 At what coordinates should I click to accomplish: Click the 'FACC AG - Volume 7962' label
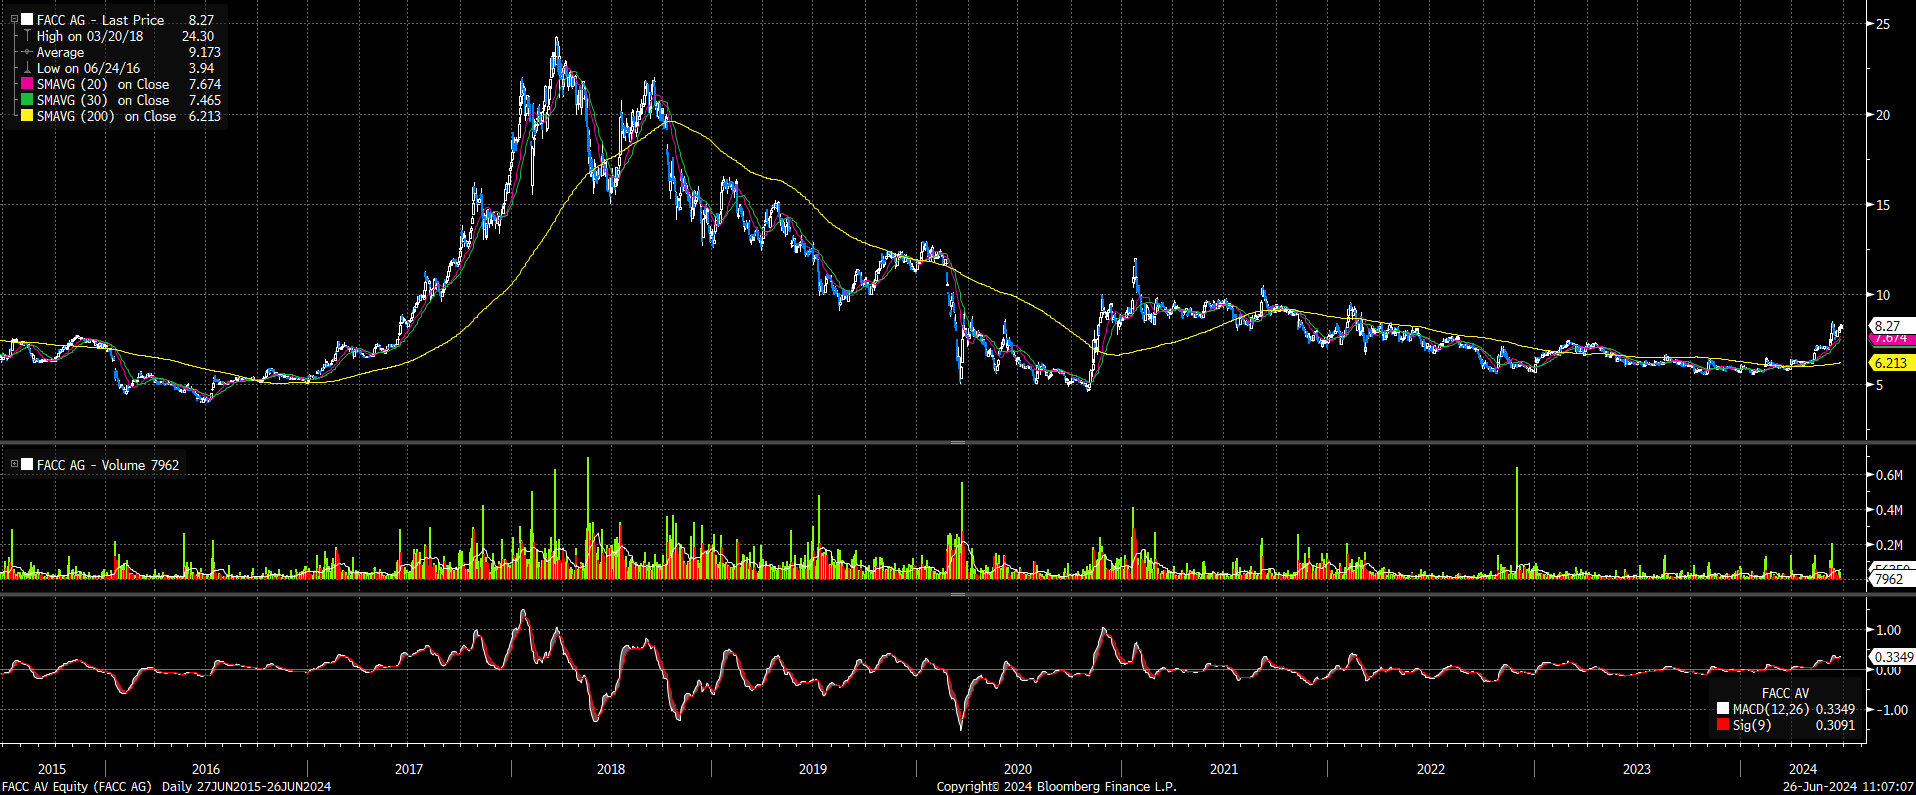108,465
